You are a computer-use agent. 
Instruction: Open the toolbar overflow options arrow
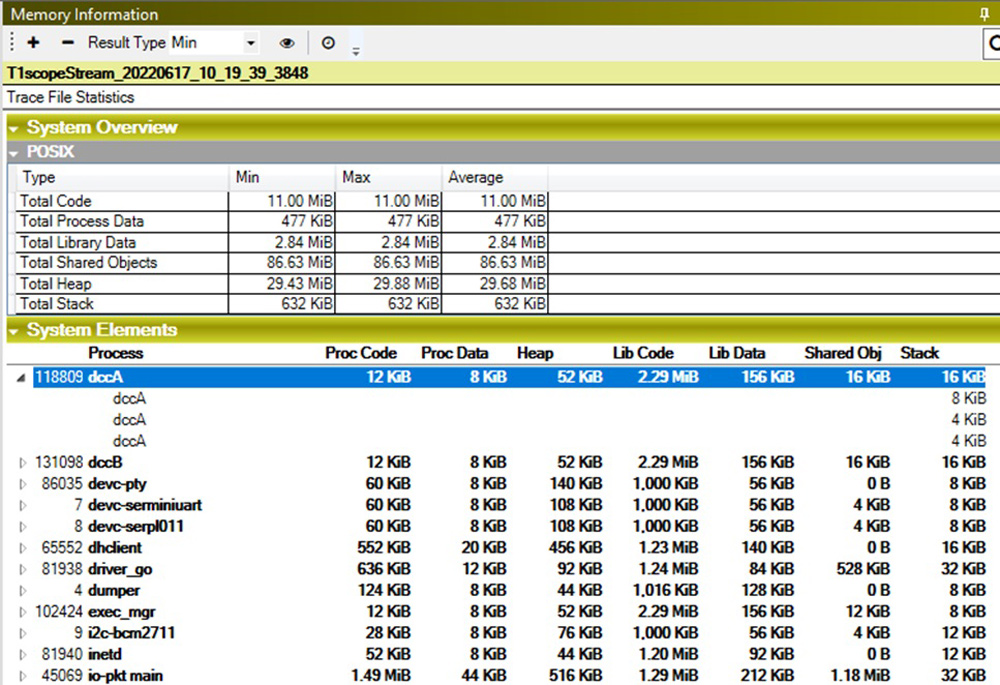355,50
